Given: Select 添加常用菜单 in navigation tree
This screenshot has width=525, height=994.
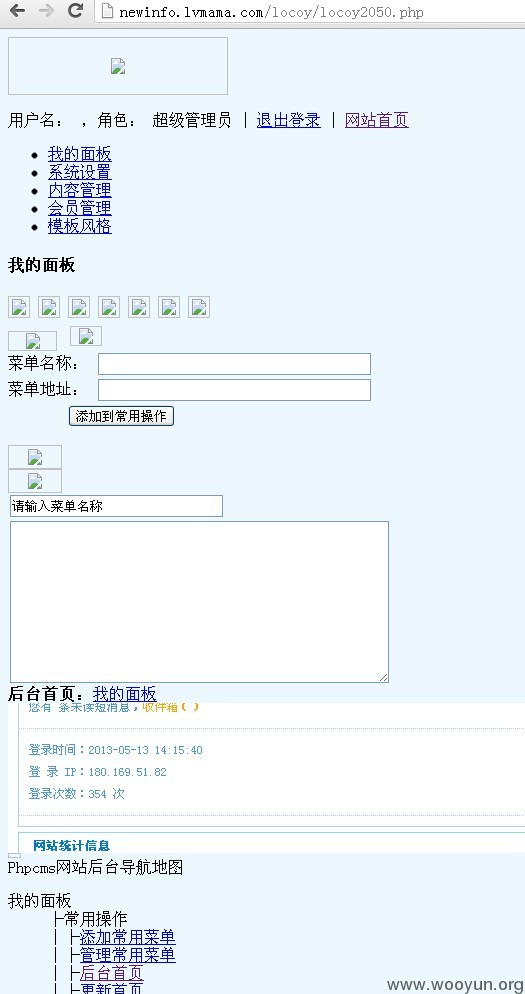Looking at the screenshot, I should [127, 936].
